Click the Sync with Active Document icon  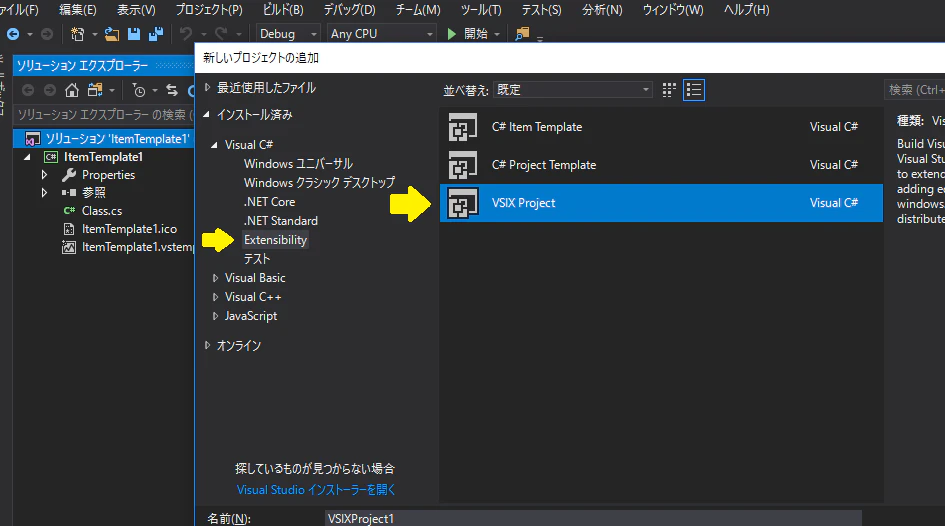172,90
